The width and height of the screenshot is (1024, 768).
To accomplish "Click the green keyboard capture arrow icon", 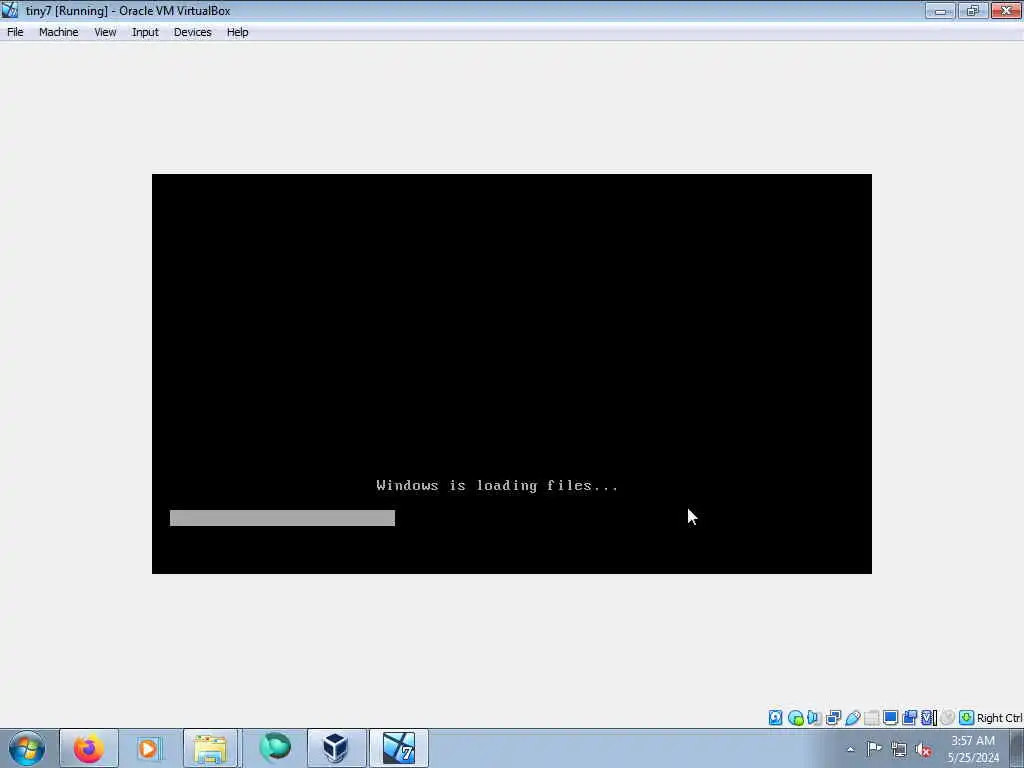I will click(967, 718).
